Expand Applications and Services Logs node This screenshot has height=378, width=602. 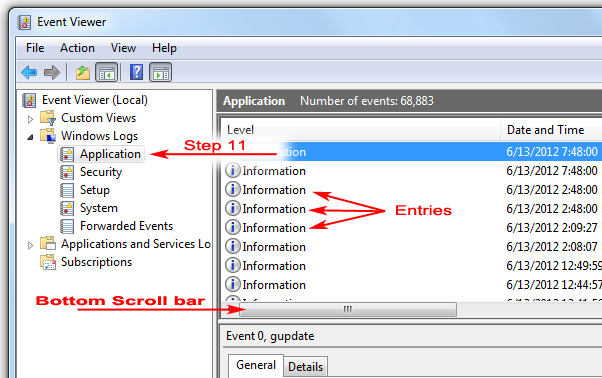[30, 245]
